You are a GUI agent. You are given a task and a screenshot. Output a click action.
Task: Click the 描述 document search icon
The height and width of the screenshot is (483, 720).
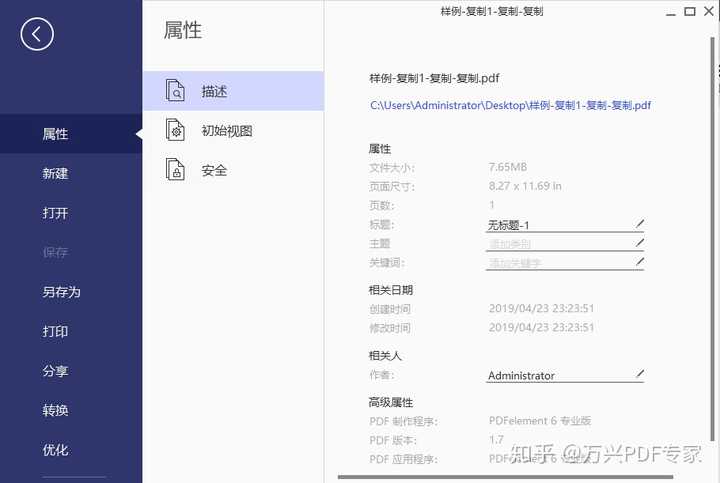click(x=175, y=90)
